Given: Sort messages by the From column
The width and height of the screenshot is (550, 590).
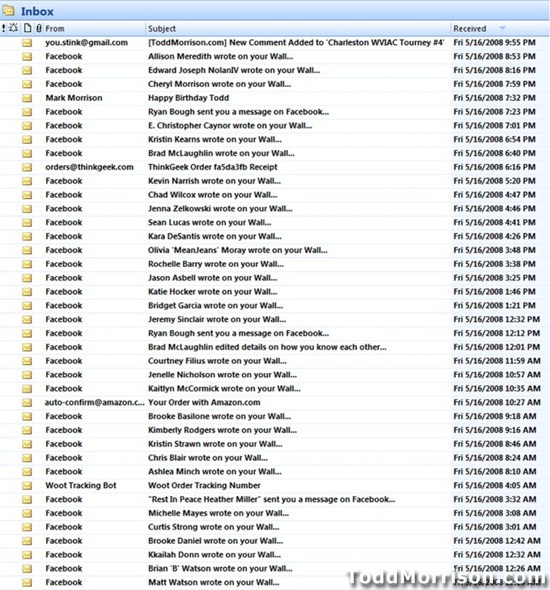Looking at the screenshot, I should (55, 29).
